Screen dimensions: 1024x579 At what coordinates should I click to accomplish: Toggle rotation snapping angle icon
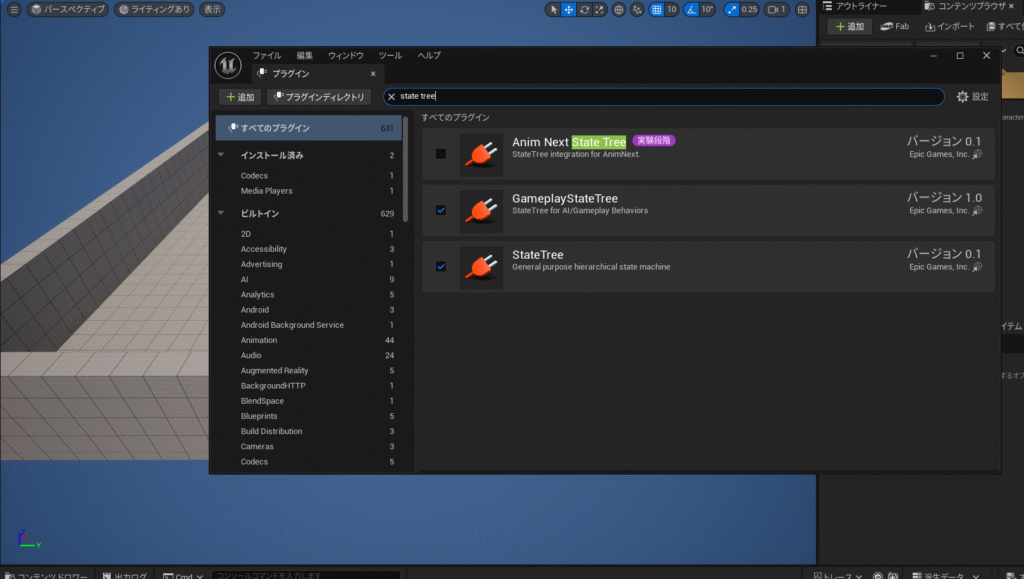(x=692, y=10)
